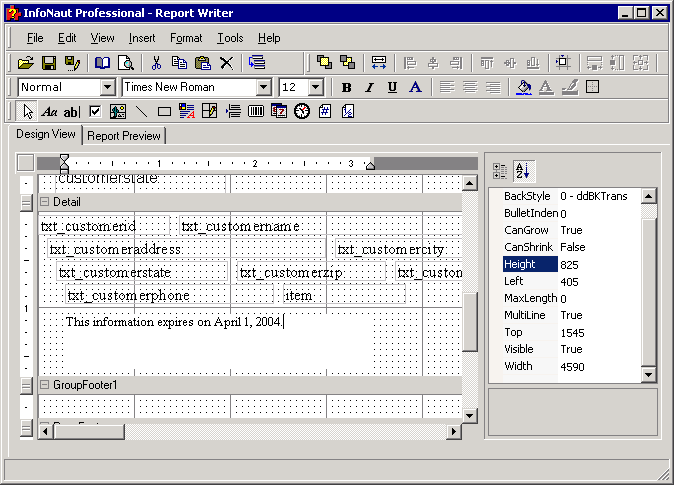This screenshot has width=674, height=485.
Task: Select the txt_customername field
Action: 240,226
